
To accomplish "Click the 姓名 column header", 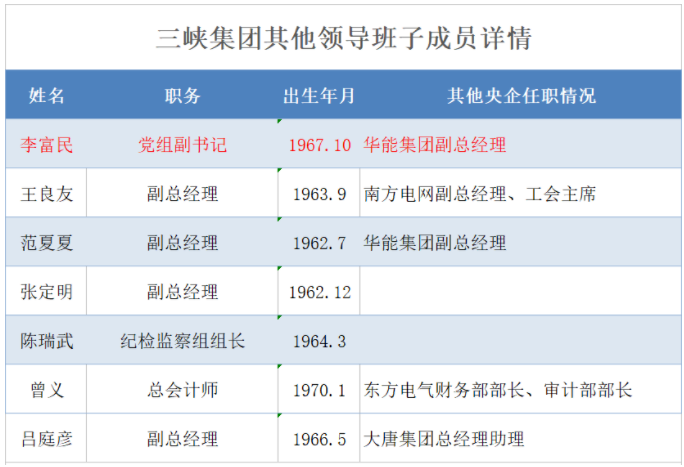I will (47, 95).
